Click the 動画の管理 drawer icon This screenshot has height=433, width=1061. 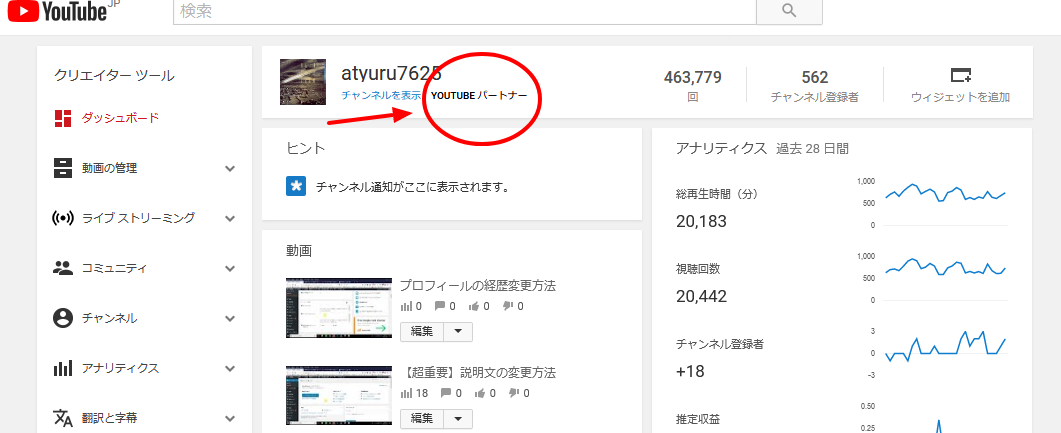(63, 168)
